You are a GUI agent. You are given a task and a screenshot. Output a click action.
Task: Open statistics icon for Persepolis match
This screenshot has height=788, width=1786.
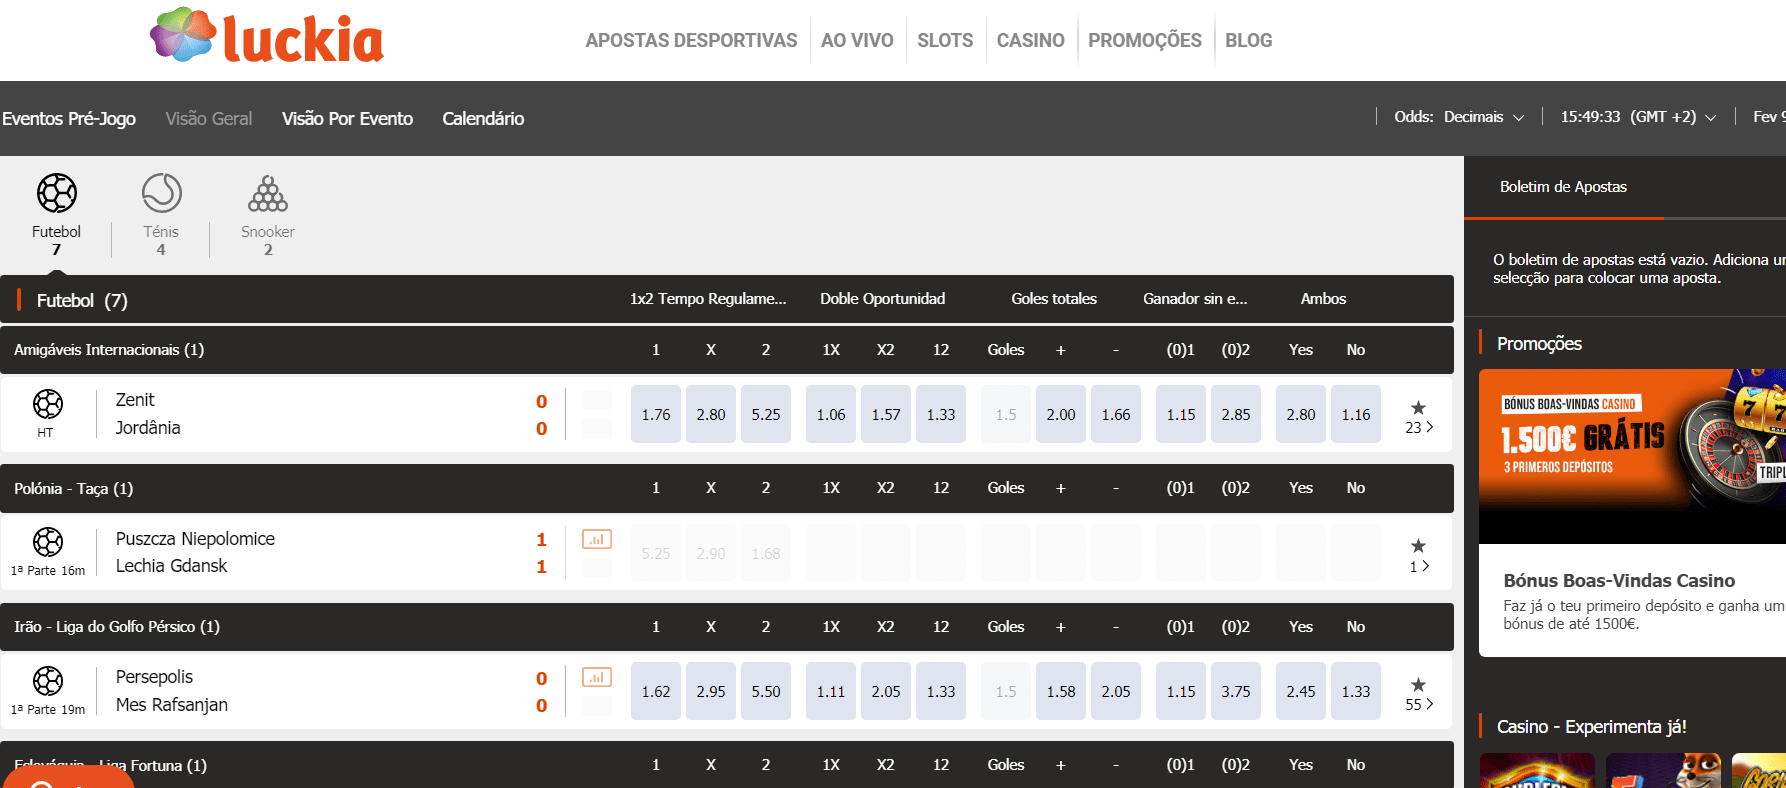pos(597,678)
